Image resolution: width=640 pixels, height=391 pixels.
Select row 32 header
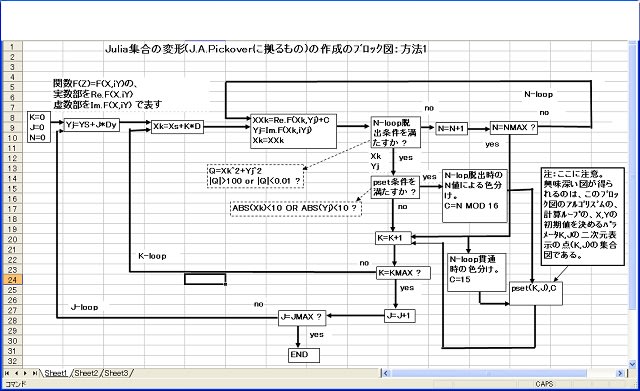12,361
